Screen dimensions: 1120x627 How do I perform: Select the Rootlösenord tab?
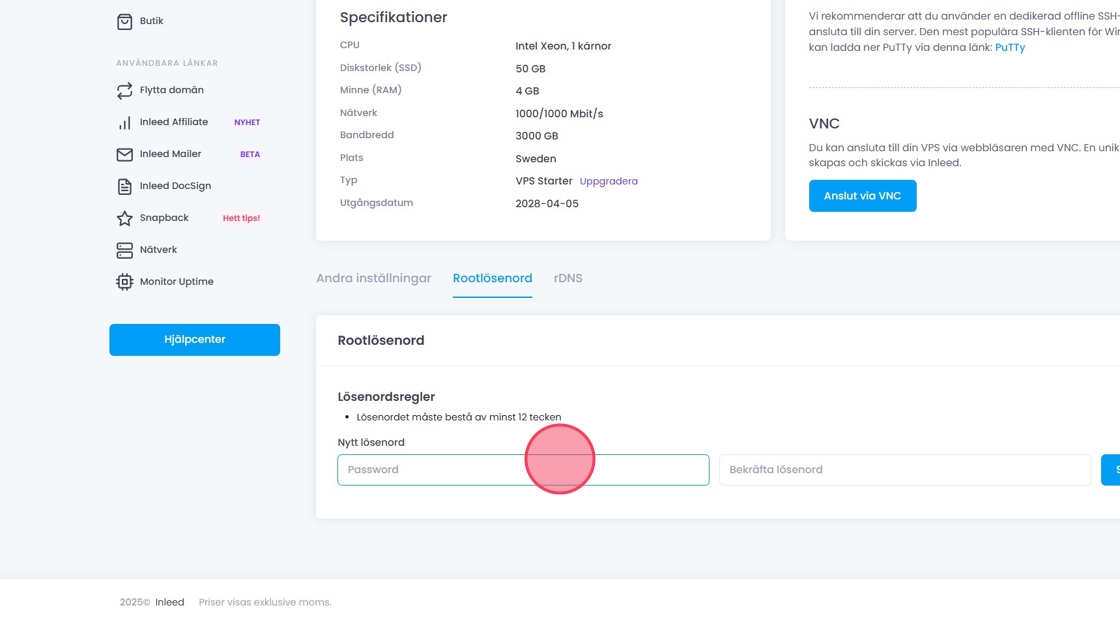tap(492, 278)
